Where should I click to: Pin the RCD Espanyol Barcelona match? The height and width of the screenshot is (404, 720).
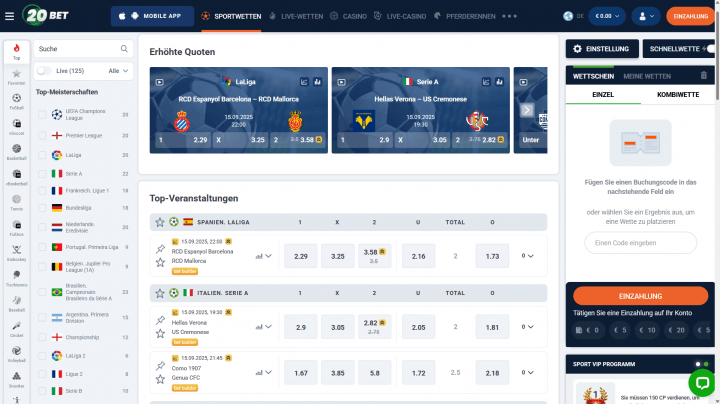pos(160,249)
